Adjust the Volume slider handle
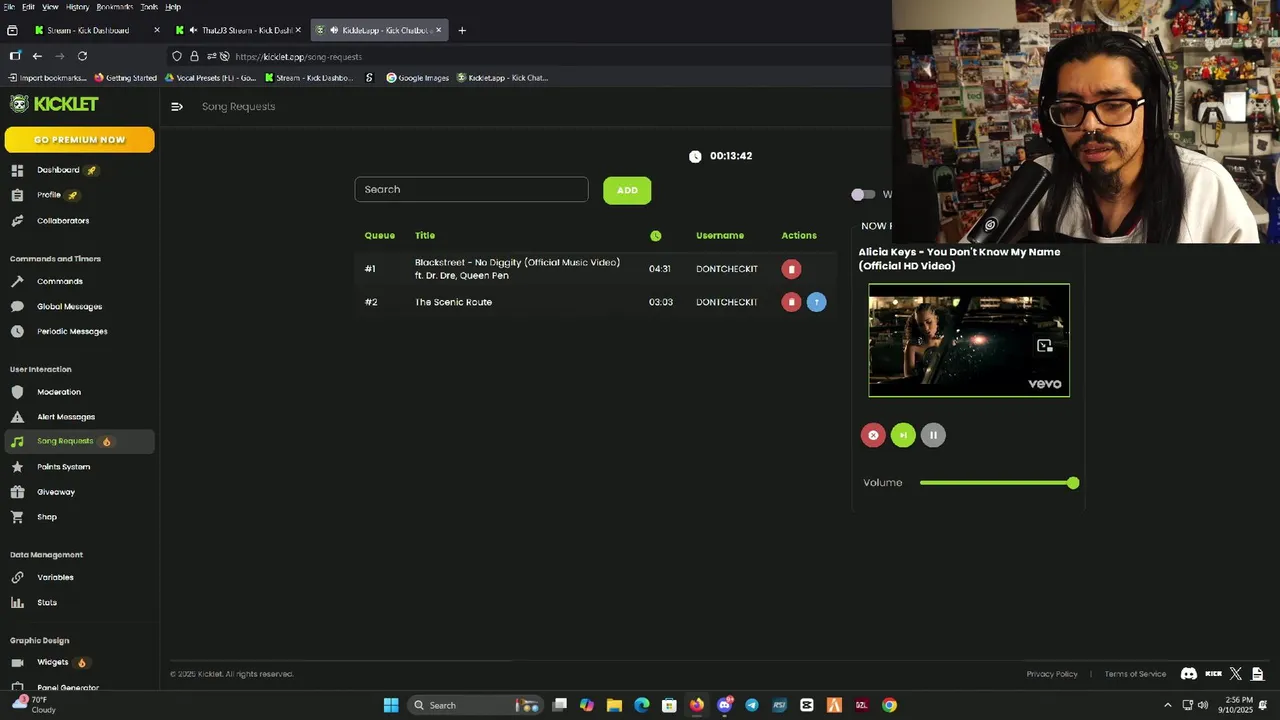 (1073, 483)
